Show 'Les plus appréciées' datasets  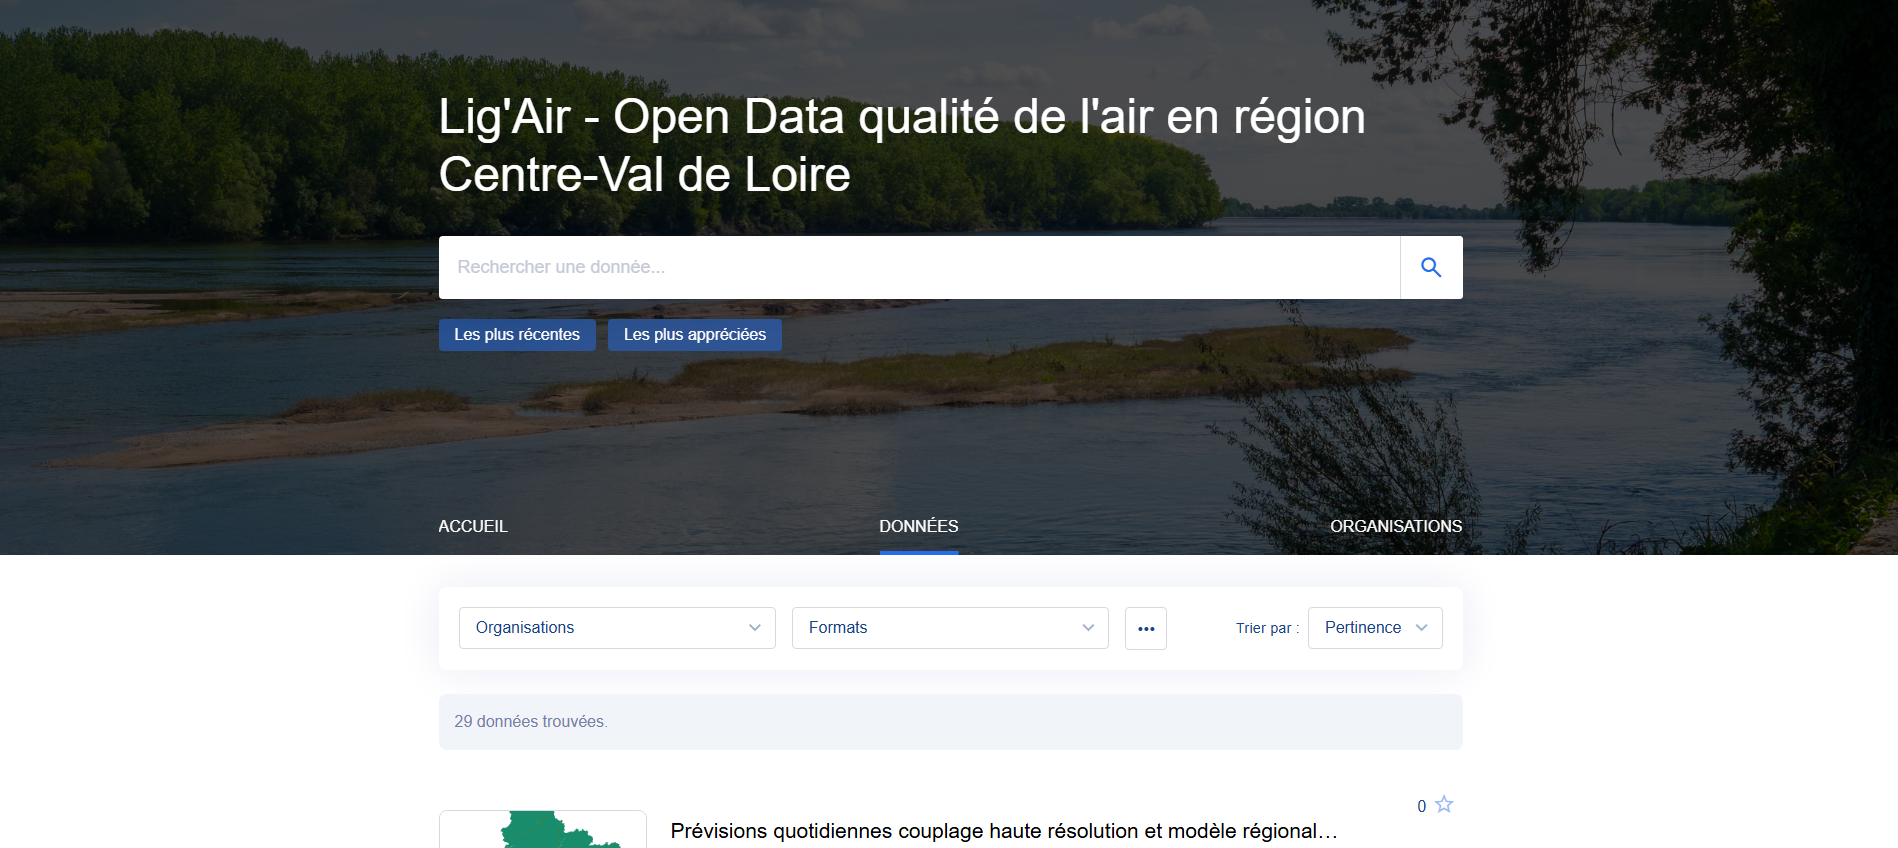[x=694, y=335]
